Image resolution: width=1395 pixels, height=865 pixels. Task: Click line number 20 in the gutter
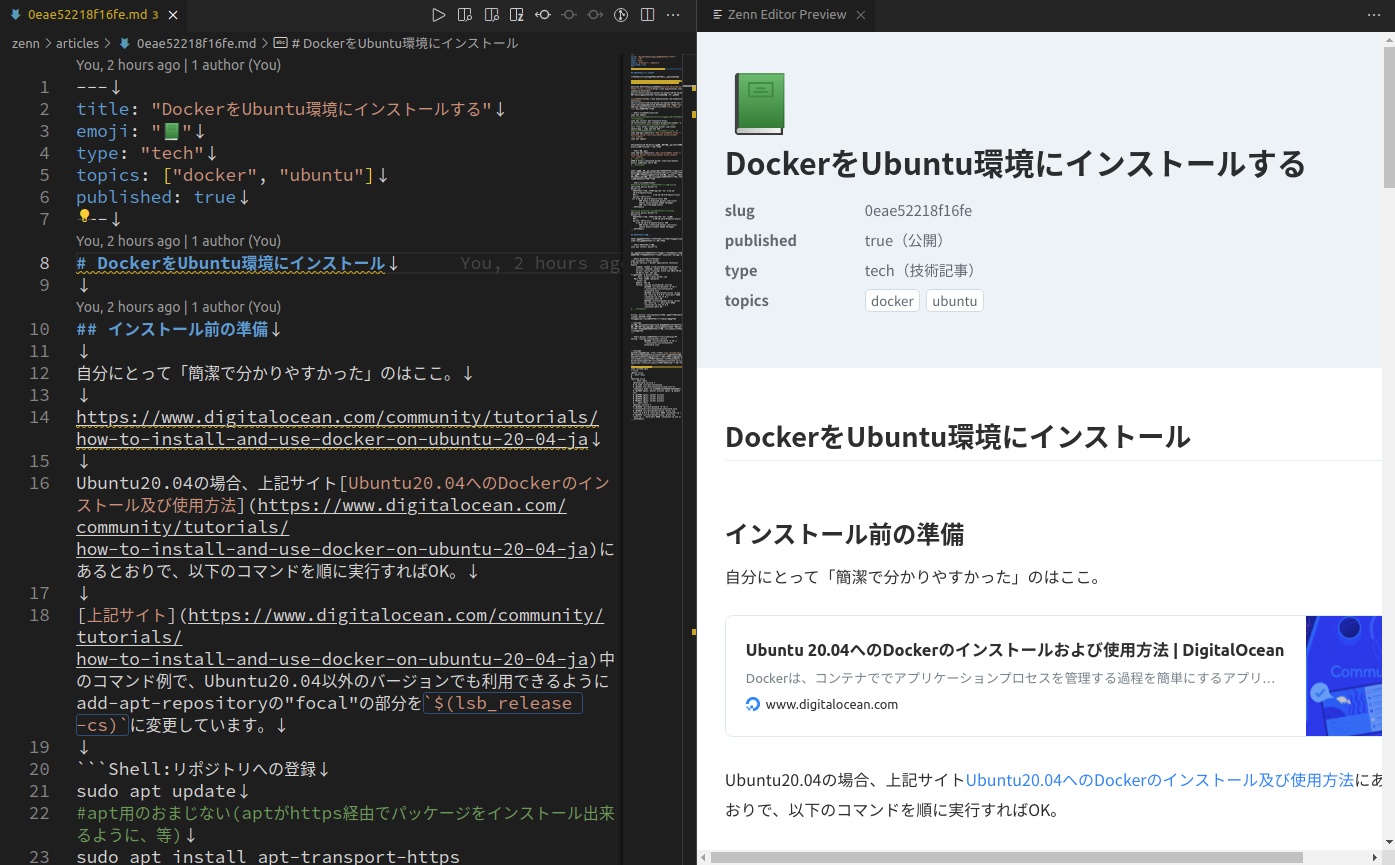pyautogui.click(x=39, y=769)
